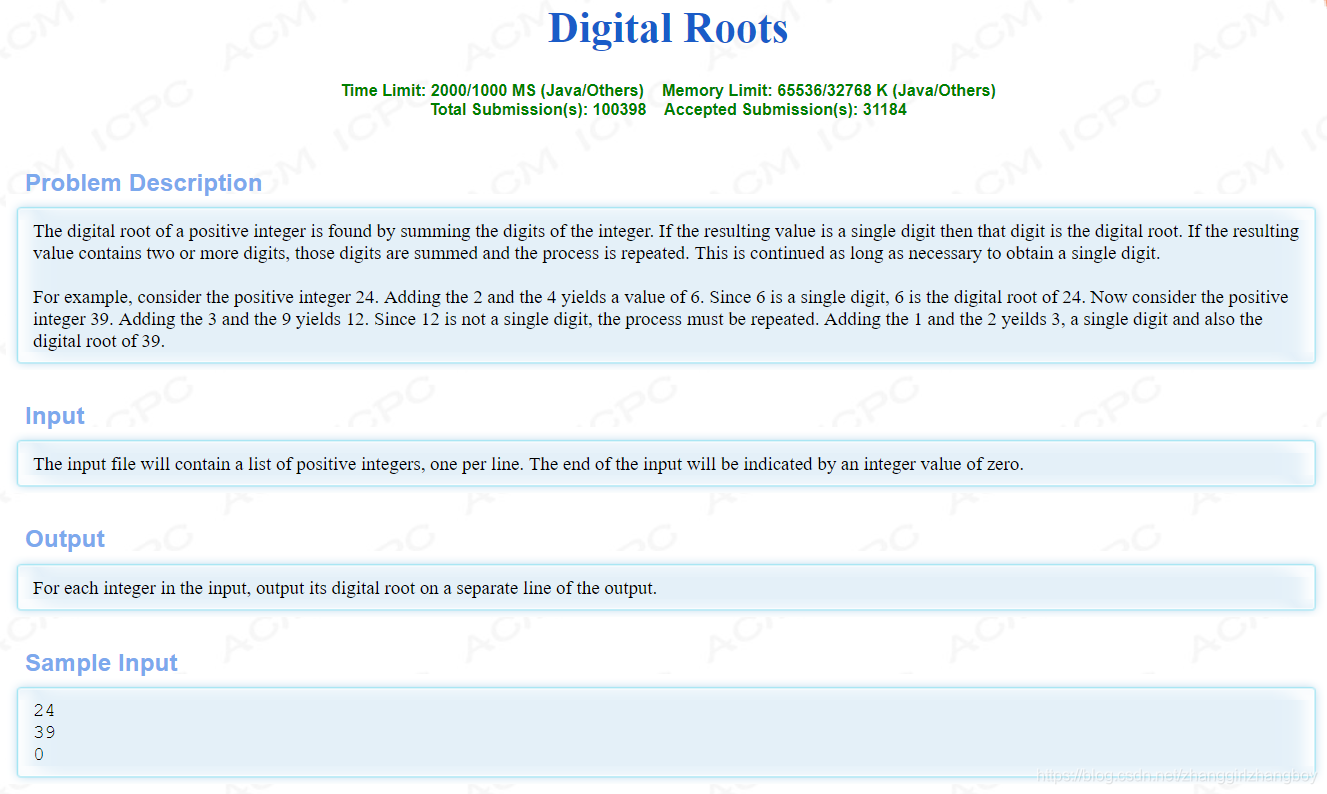Click sample input terminating value 0
The height and width of the screenshot is (794, 1327).
click(x=39, y=754)
